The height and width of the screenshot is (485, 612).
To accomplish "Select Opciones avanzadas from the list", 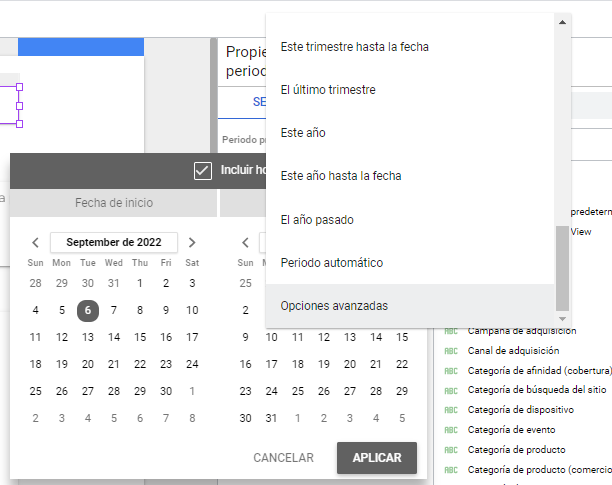I will tap(334, 305).
